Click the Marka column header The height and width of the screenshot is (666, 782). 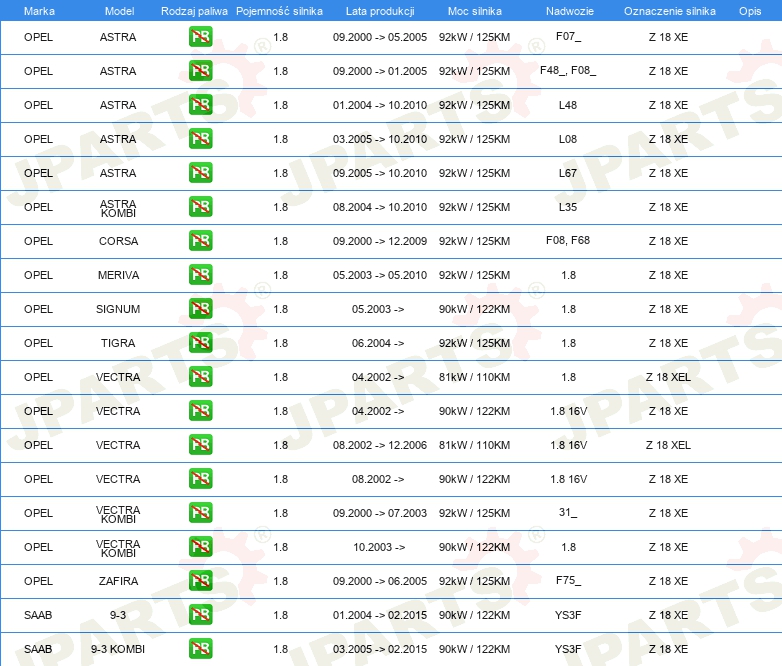(39, 11)
